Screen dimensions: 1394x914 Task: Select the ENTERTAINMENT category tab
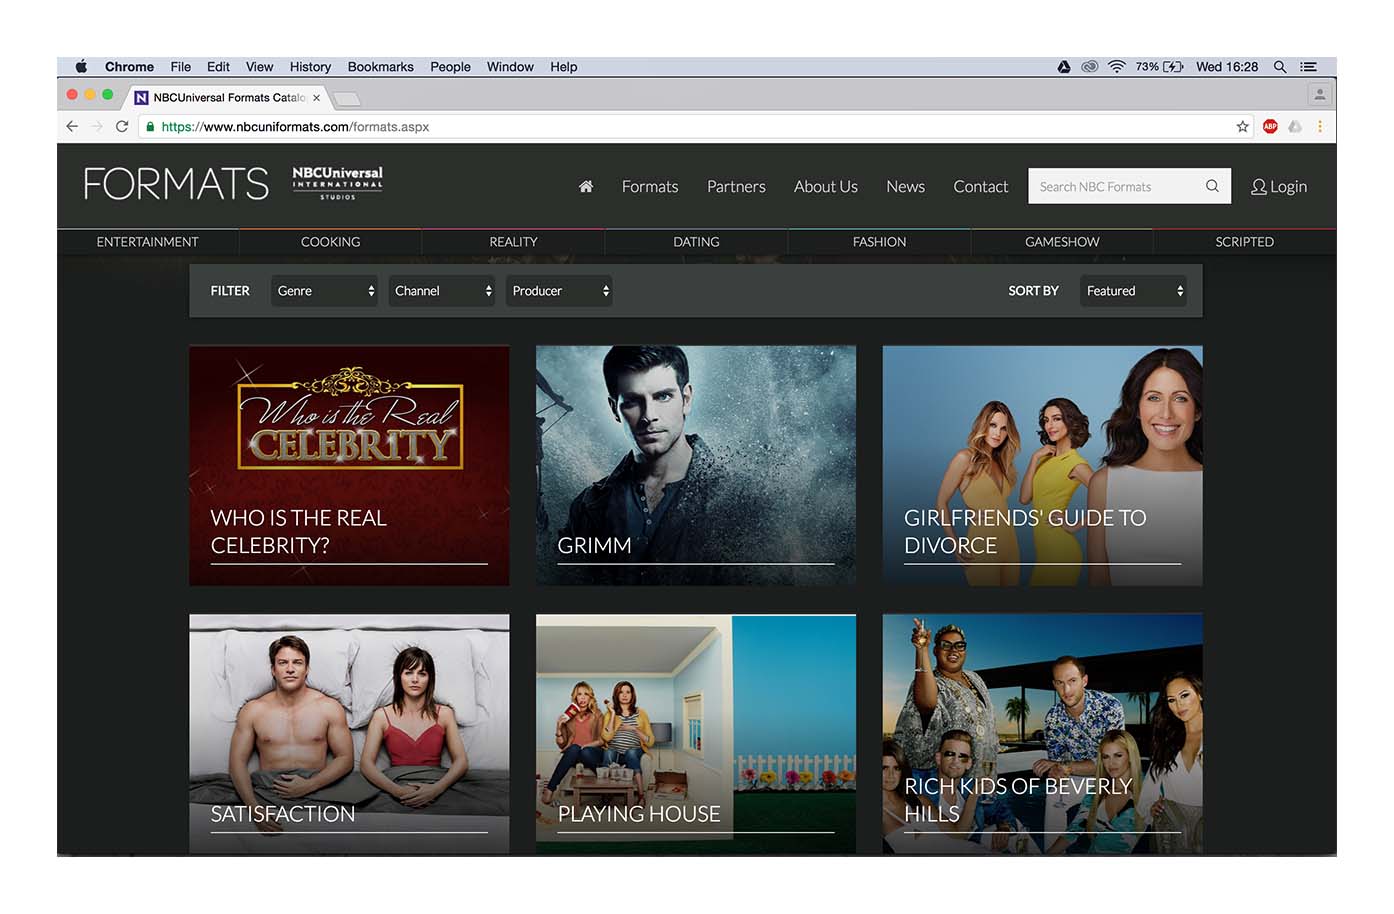(148, 242)
